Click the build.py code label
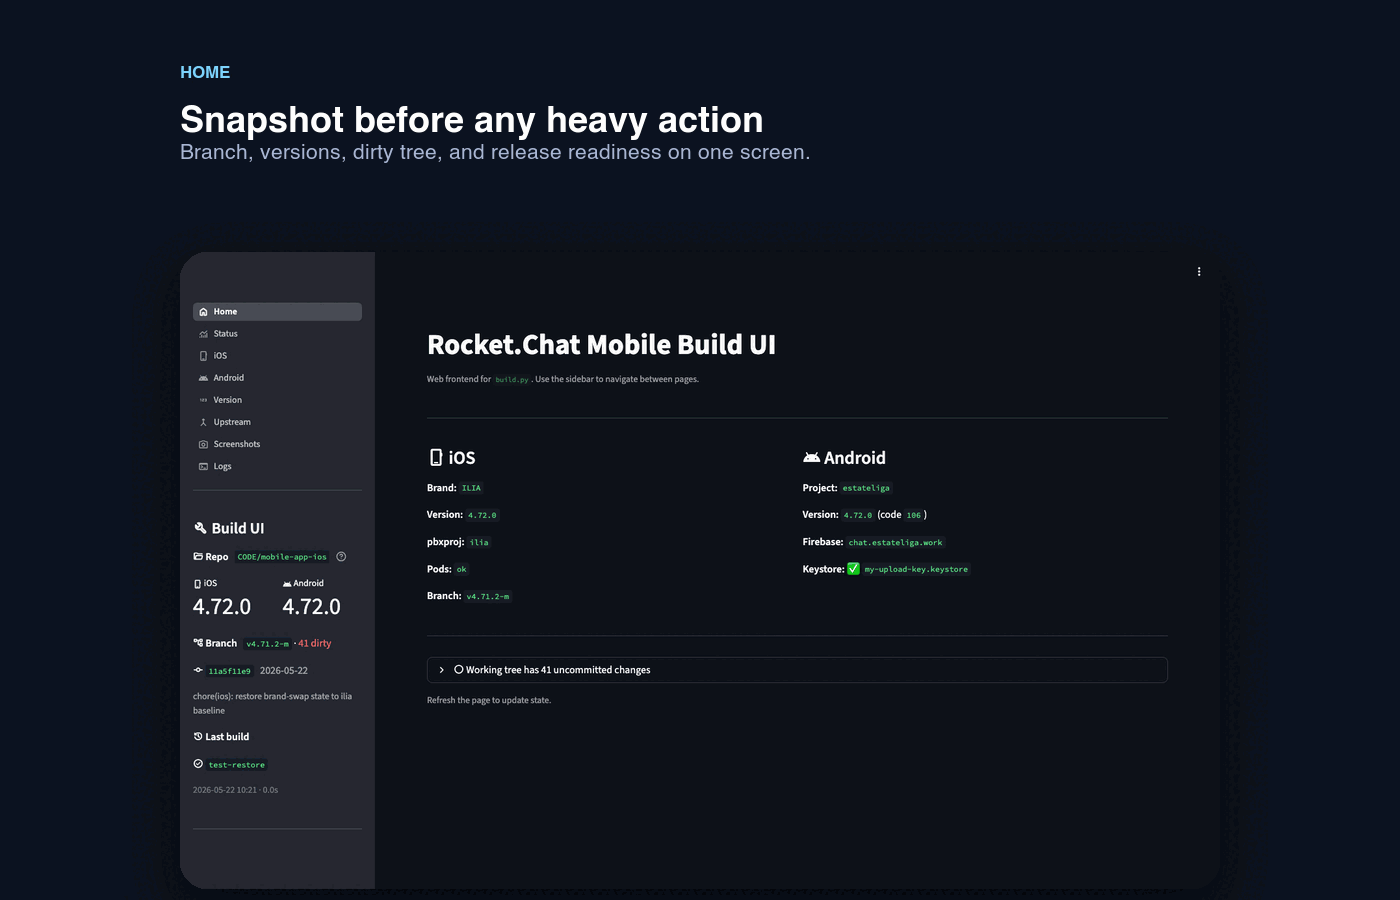This screenshot has height=900, width=1400. [512, 380]
